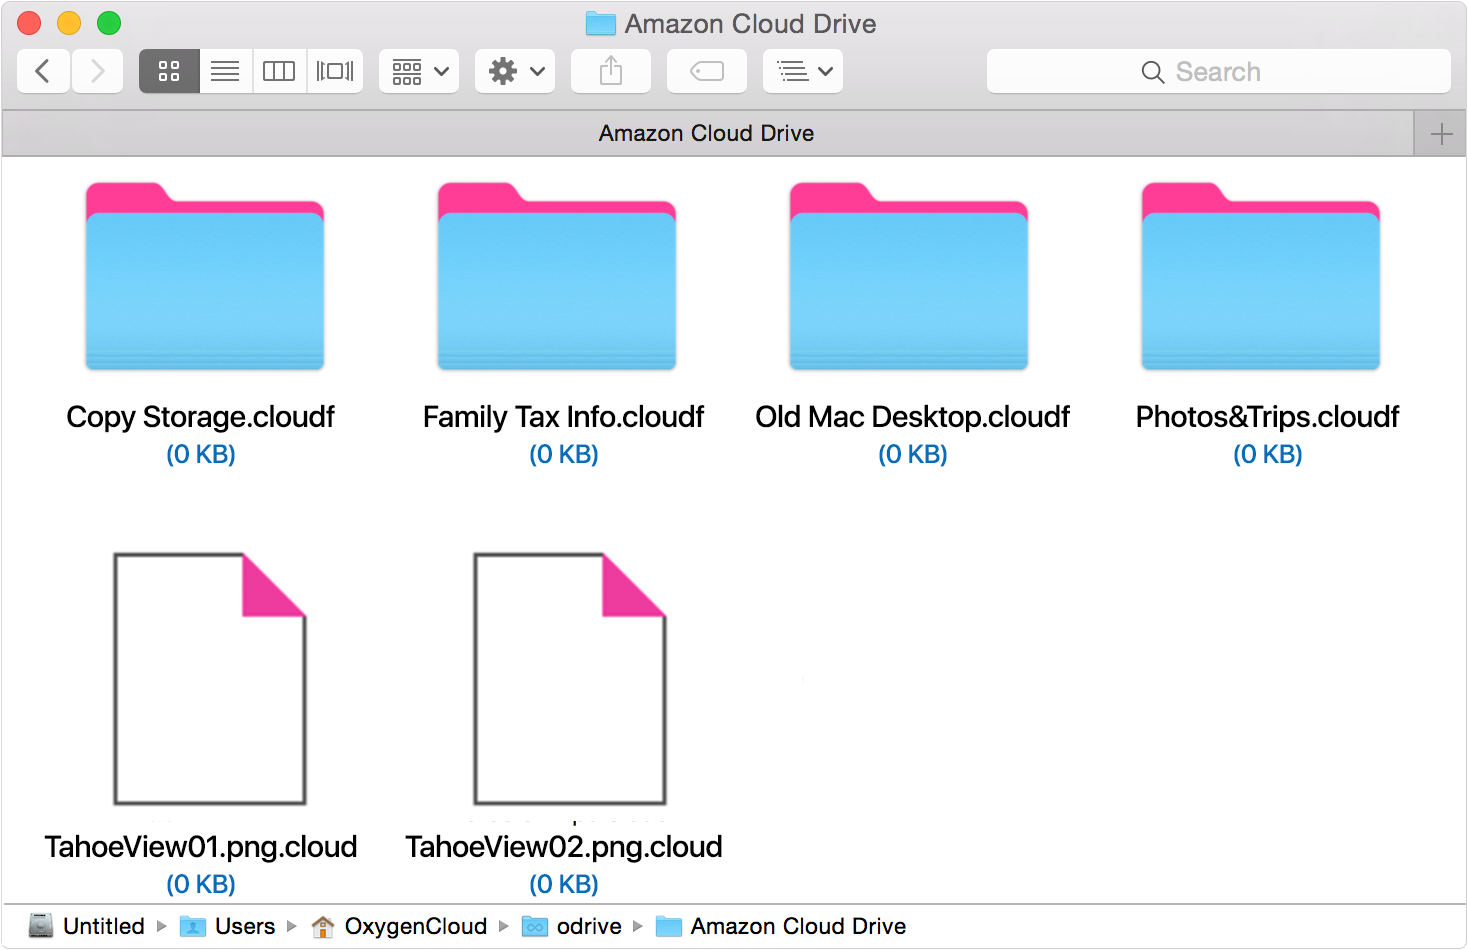Select the Family Tax Info.cloudf folder icon
The width and height of the screenshot is (1468, 950).
pos(557,276)
